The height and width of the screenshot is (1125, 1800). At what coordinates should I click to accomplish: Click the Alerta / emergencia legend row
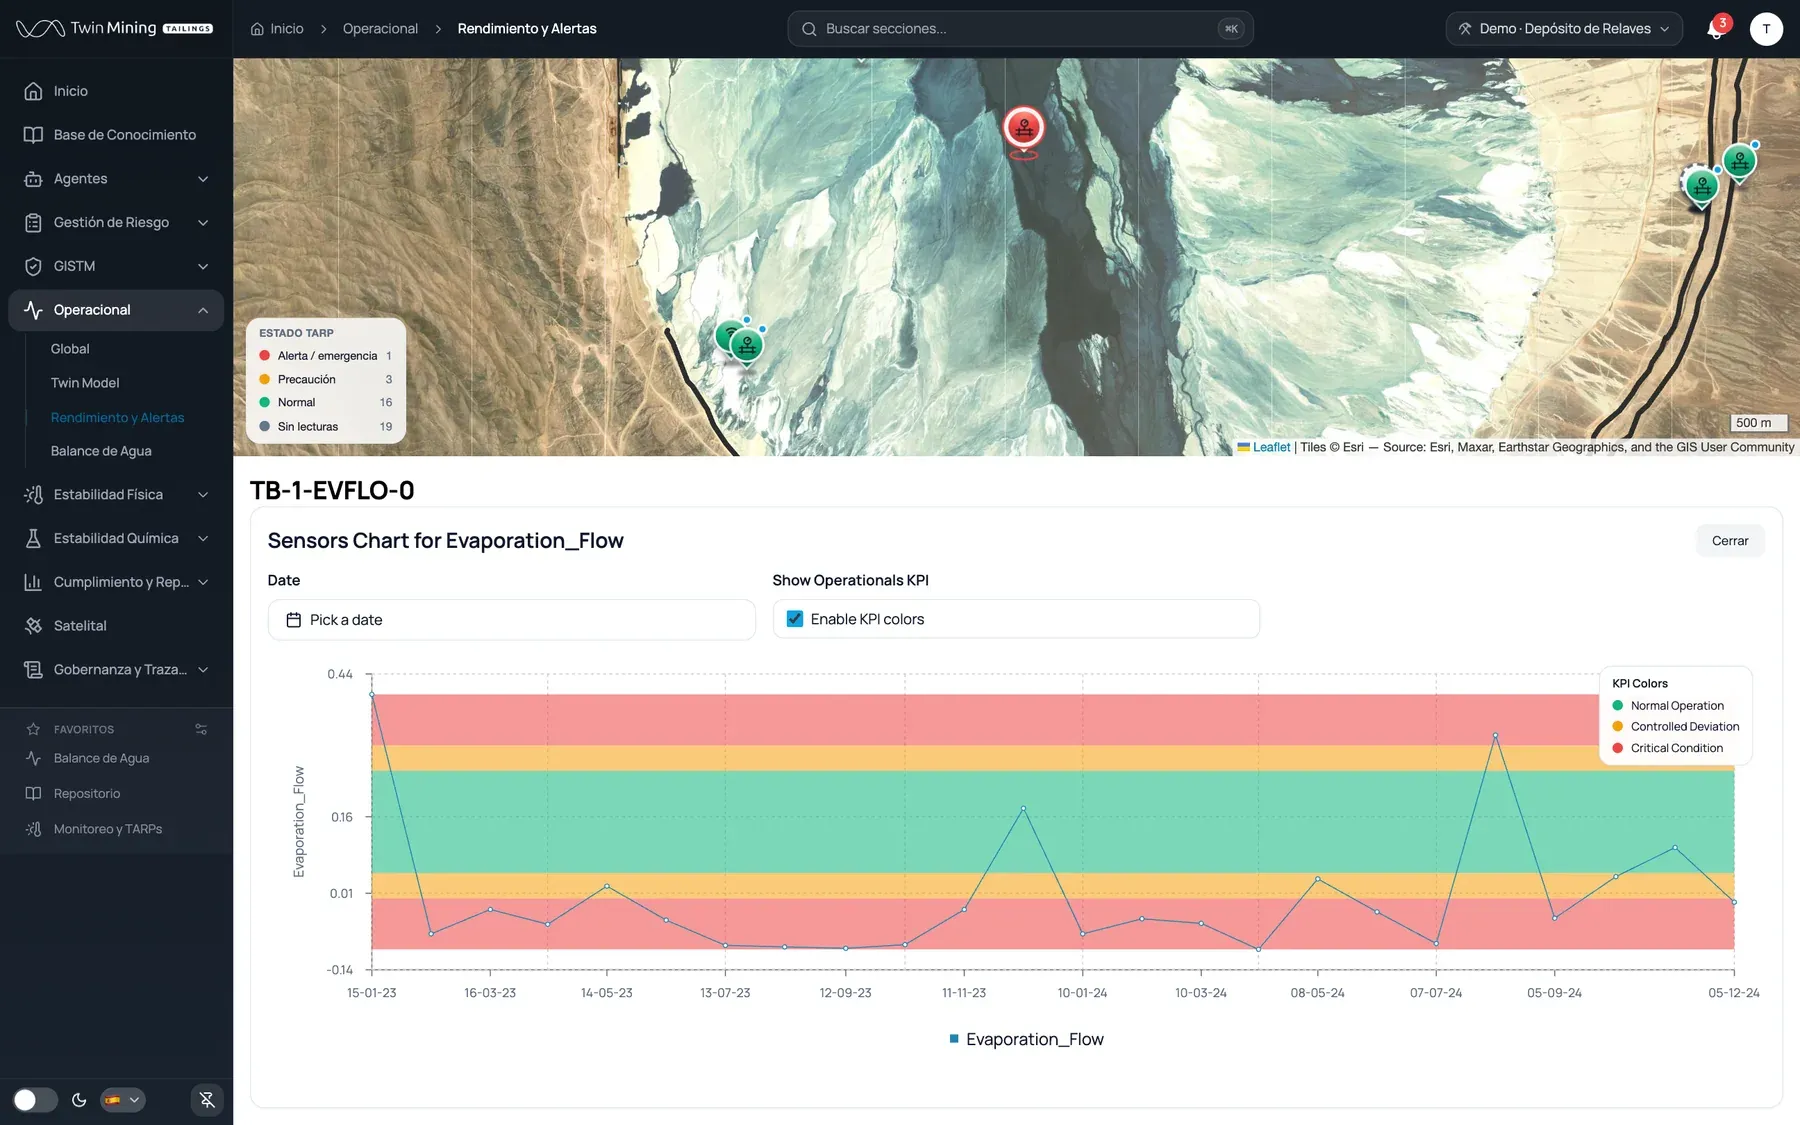pyautogui.click(x=326, y=356)
